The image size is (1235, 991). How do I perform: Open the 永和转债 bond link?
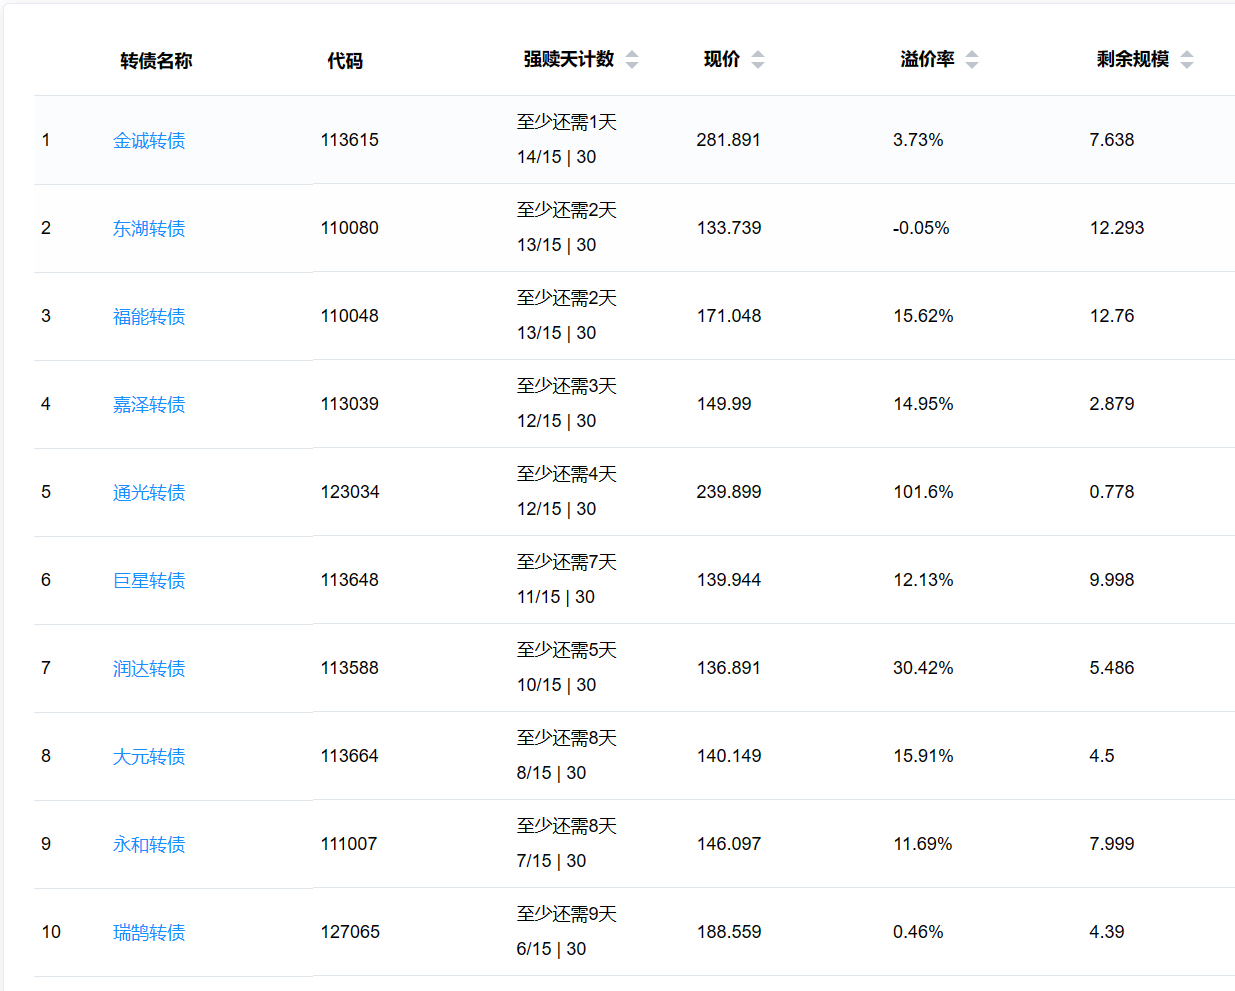[x=149, y=845]
